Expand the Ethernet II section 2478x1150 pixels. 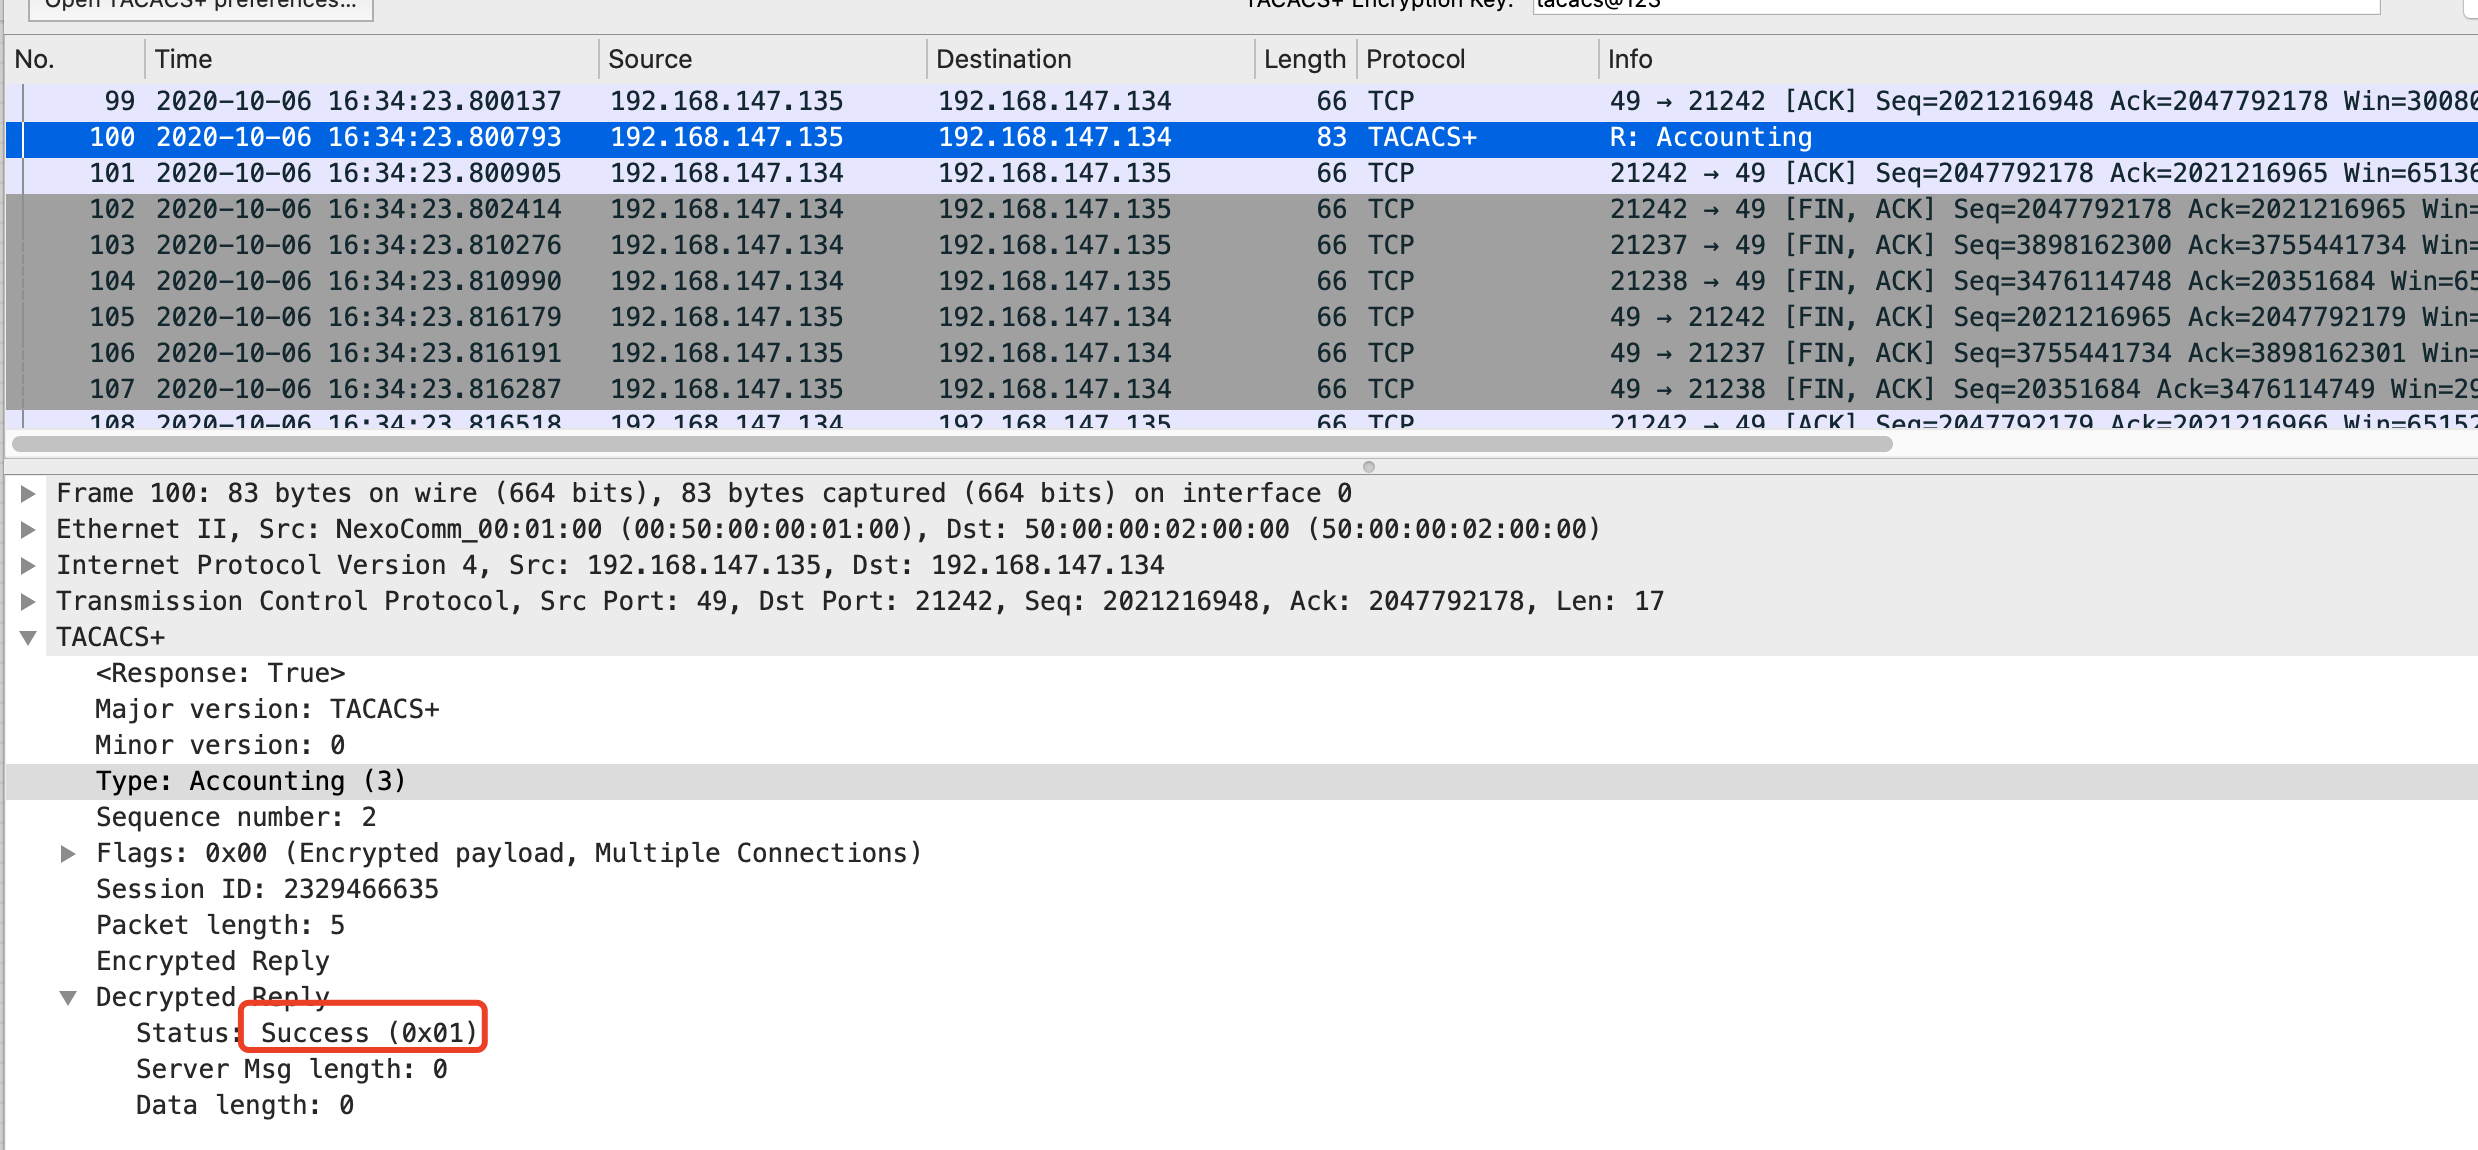coord(28,529)
